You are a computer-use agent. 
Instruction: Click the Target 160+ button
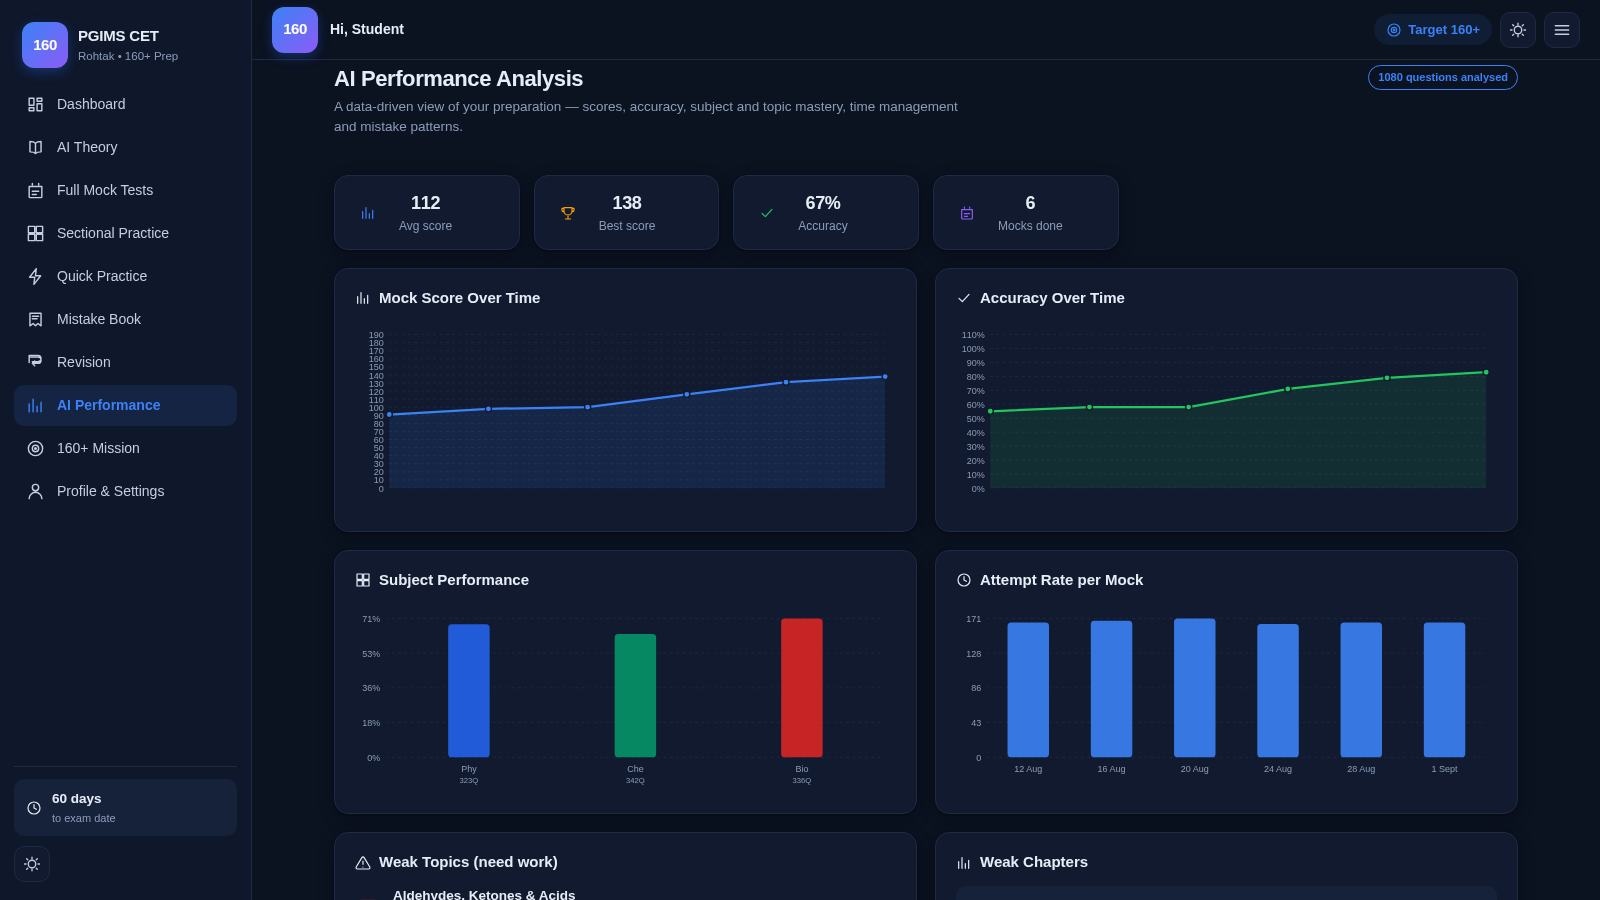pyautogui.click(x=1433, y=30)
